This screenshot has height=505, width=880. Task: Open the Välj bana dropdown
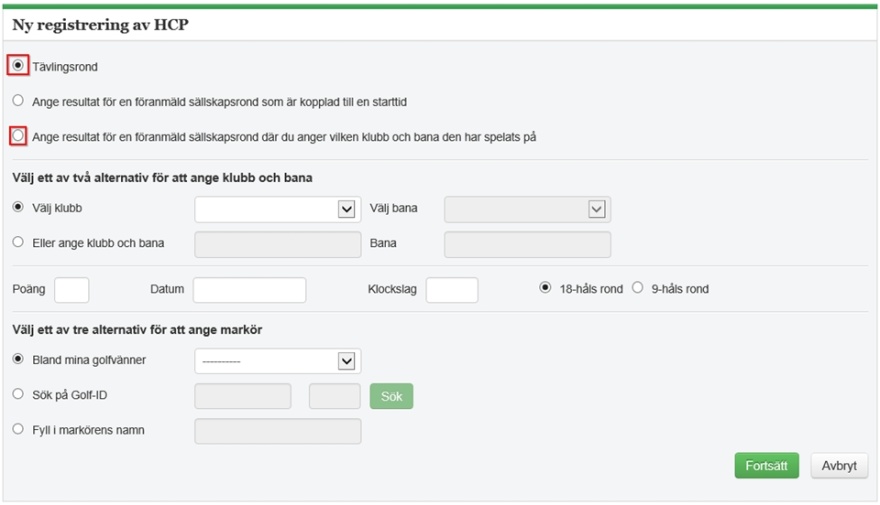[x=528, y=209]
